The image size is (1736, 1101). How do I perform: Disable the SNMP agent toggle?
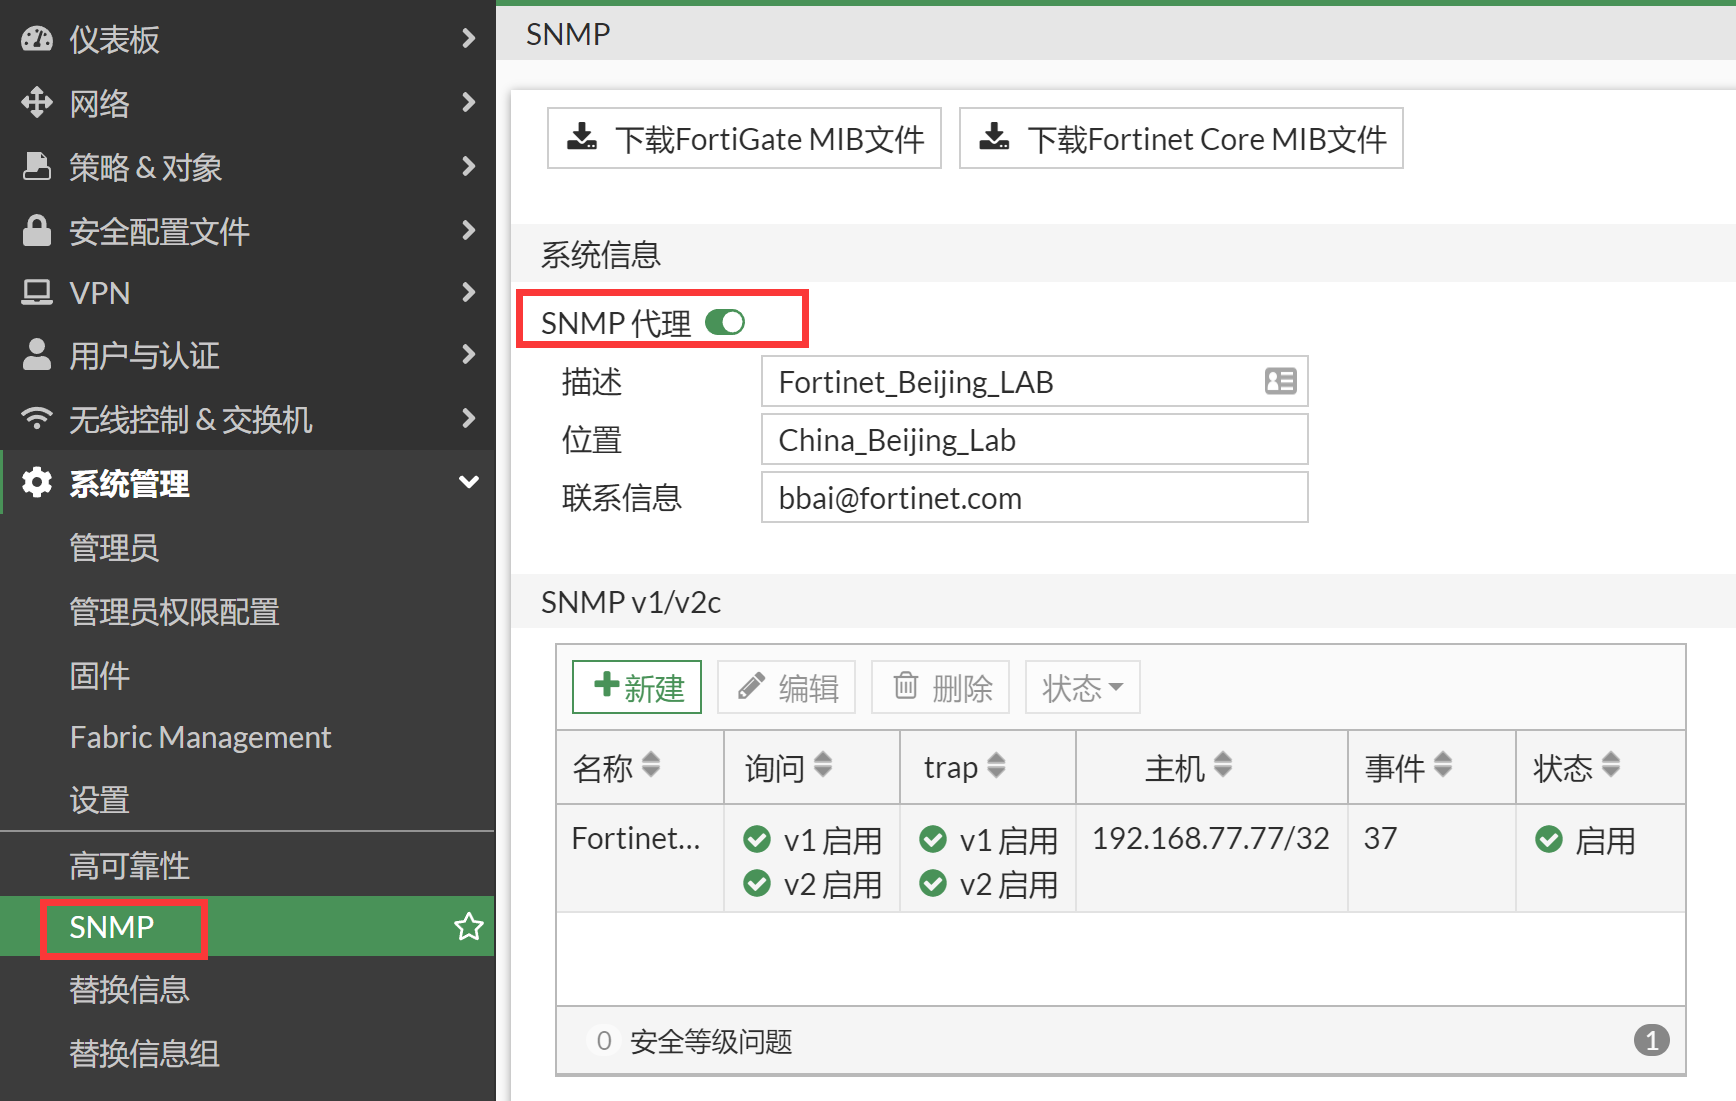click(725, 322)
